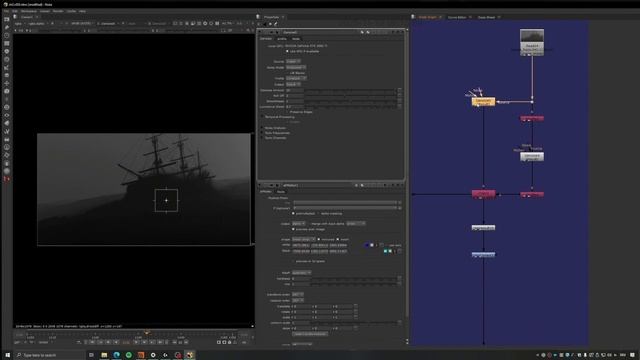Click dark blue center color swatch

pos(367,245)
